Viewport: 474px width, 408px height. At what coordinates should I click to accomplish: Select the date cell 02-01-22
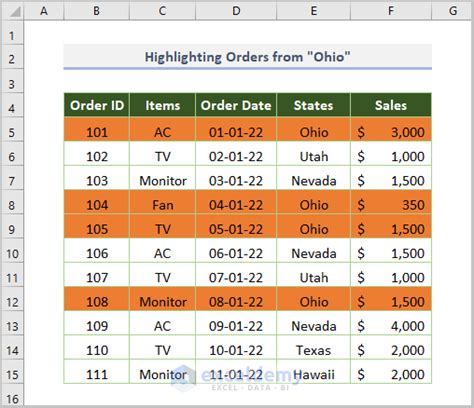coord(236,154)
